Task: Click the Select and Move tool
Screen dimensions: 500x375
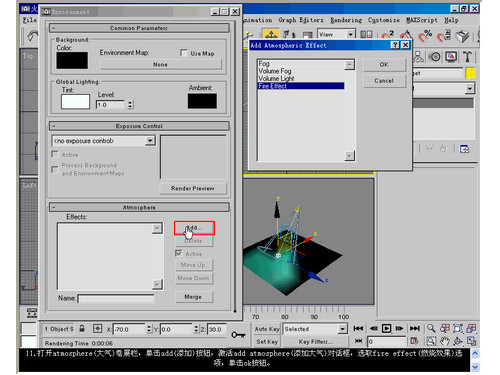Action: [x=271, y=34]
